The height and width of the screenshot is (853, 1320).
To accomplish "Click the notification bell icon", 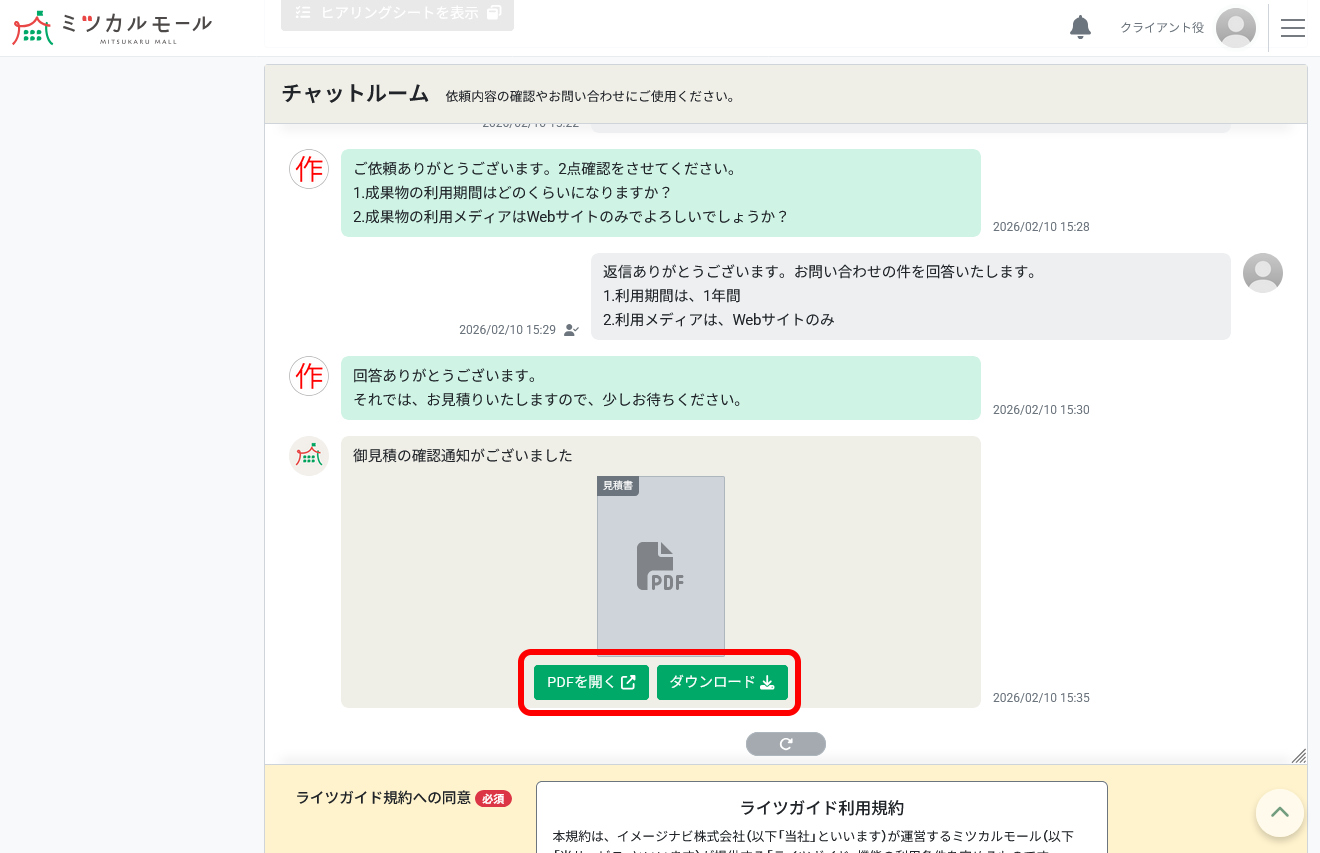I will (x=1080, y=28).
